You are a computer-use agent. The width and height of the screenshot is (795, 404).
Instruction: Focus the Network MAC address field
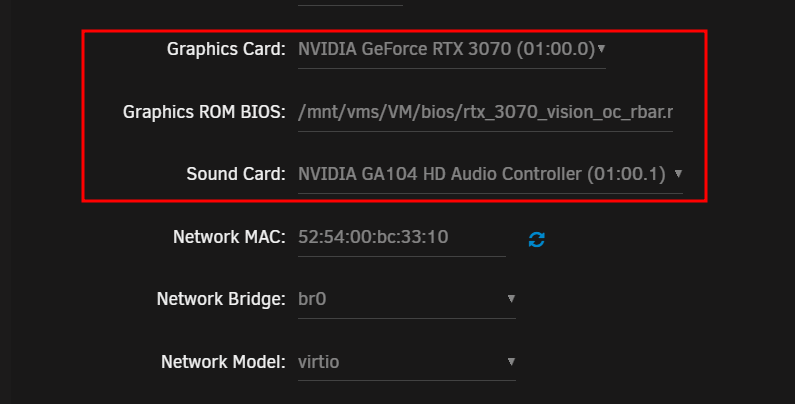(402, 237)
